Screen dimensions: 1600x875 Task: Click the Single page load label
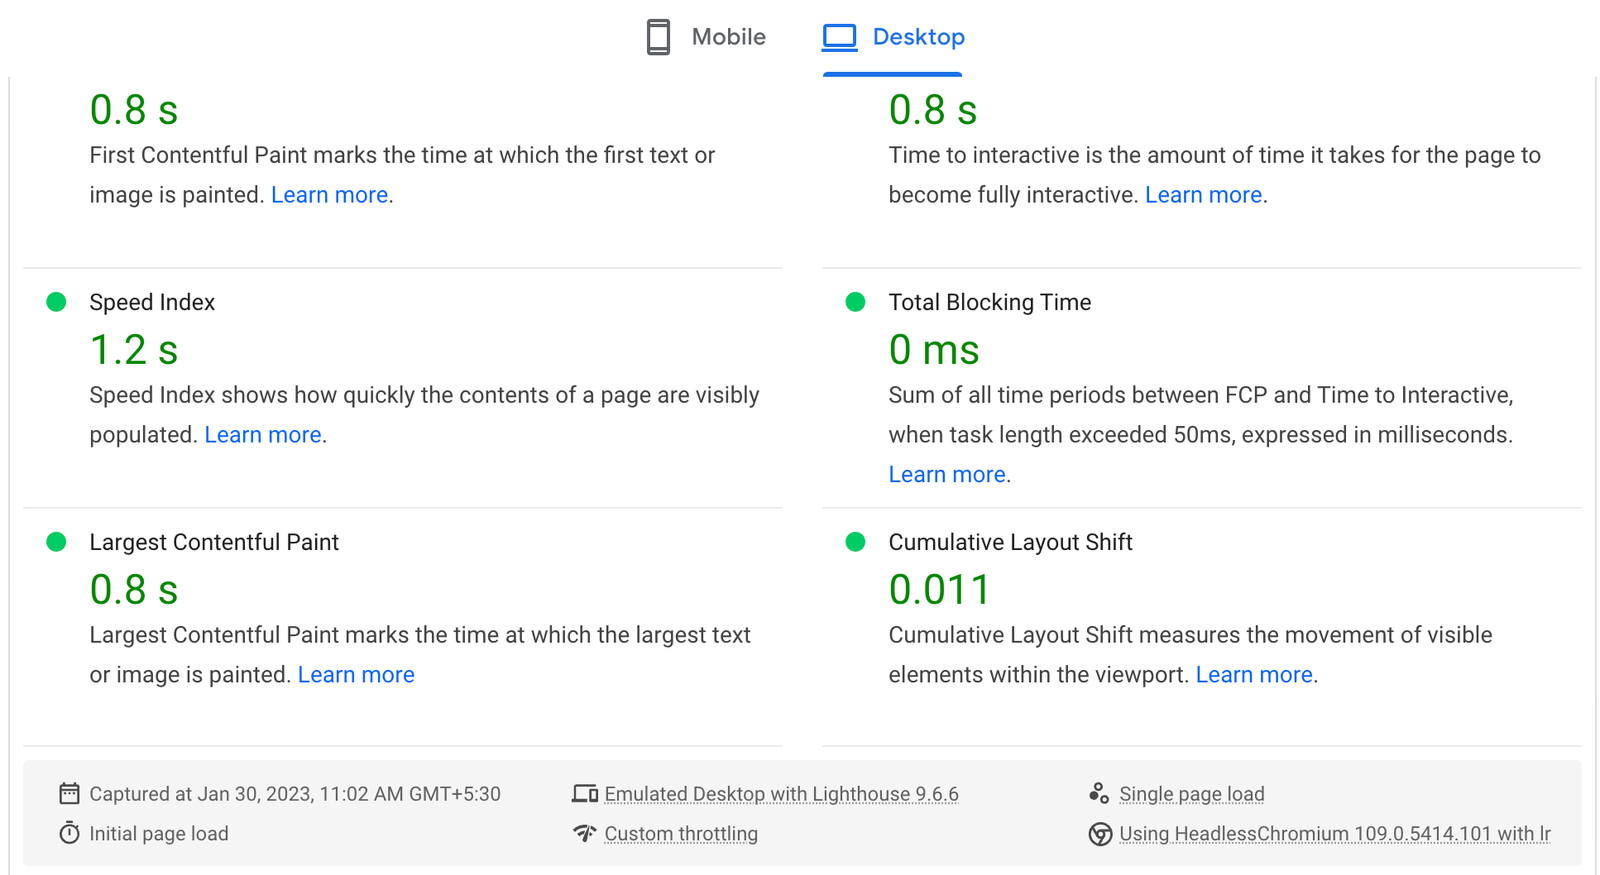pyautogui.click(x=1191, y=794)
